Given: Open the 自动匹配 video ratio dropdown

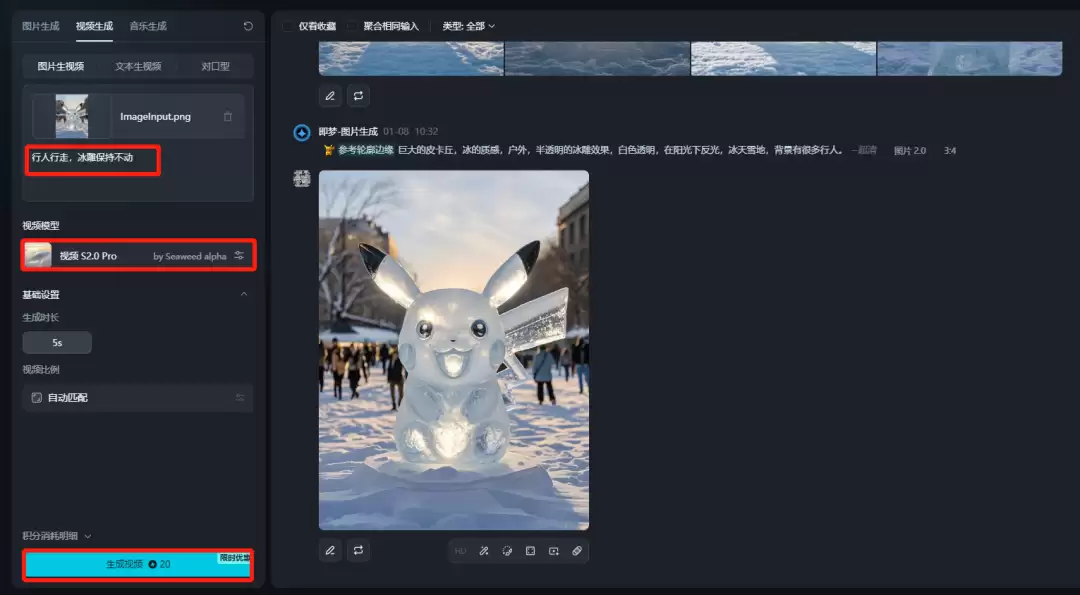Looking at the screenshot, I should point(138,397).
